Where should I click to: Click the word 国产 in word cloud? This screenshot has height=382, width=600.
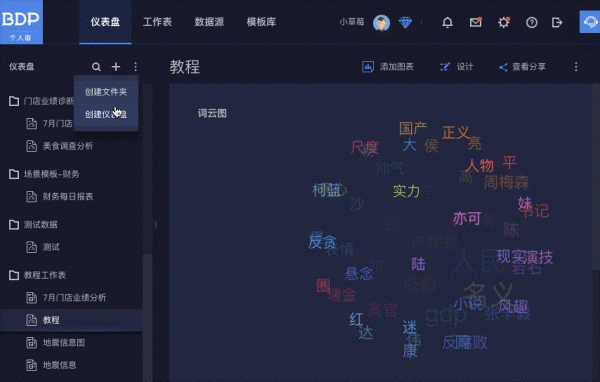(x=413, y=128)
